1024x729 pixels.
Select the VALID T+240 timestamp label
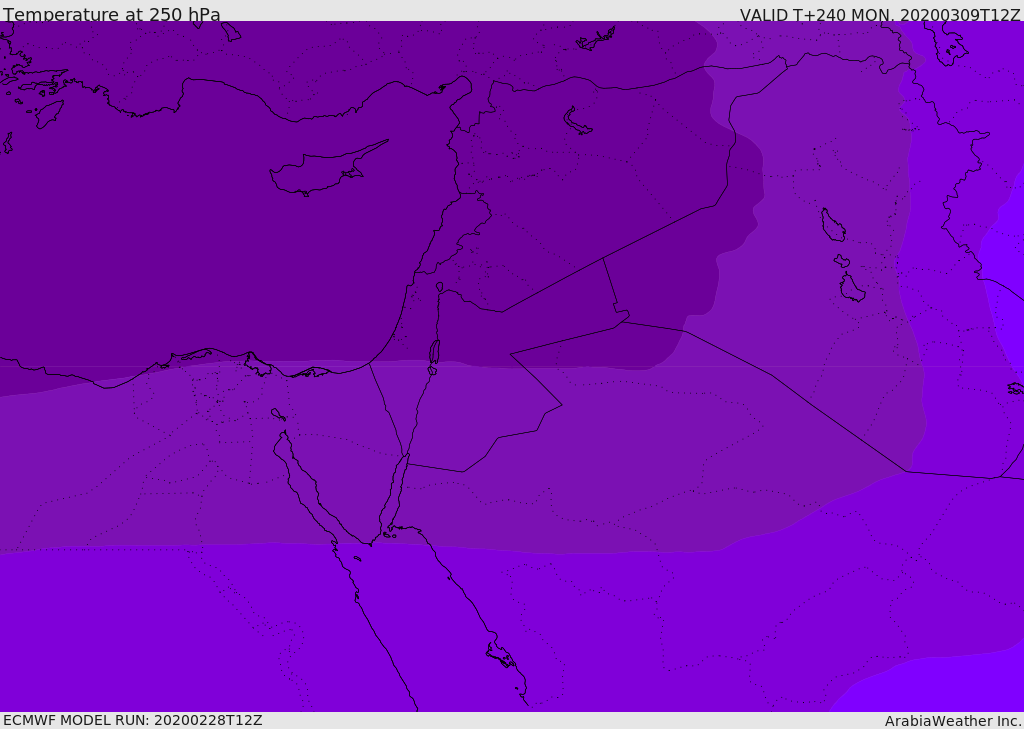click(x=880, y=15)
